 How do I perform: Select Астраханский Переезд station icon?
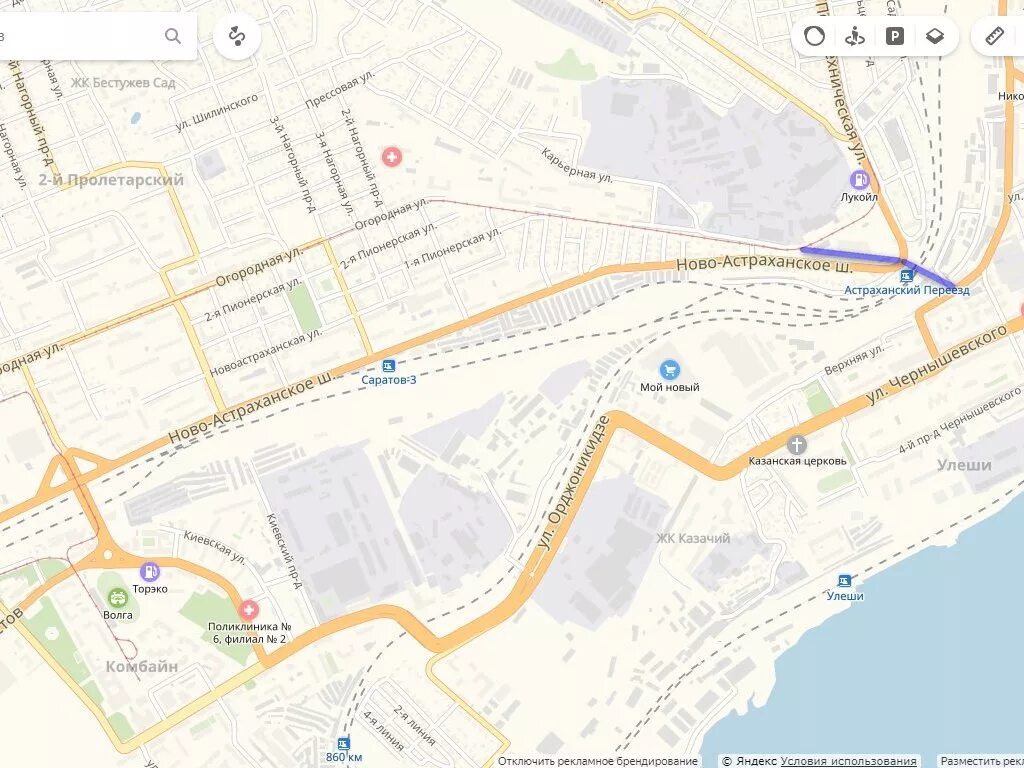(906, 276)
